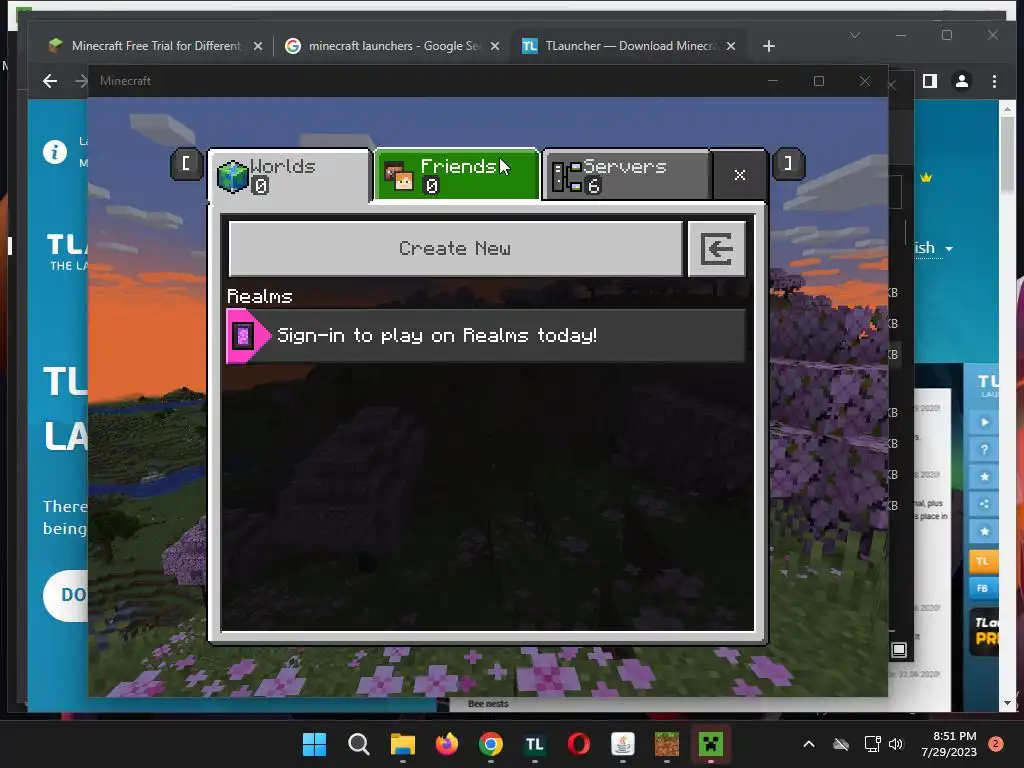The height and width of the screenshot is (768, 1024).
Task: Click the Servers rack icon
Action: (x=567, y=177)
